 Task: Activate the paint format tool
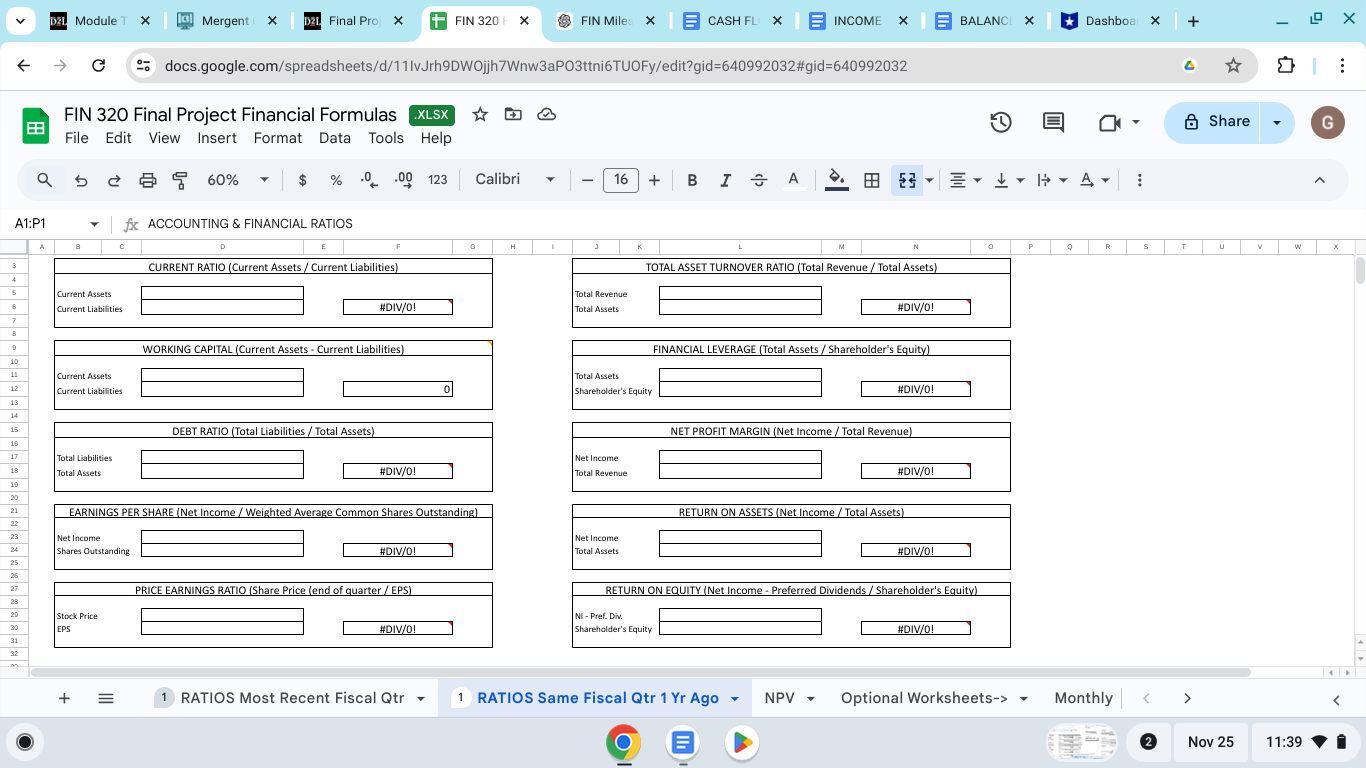point(180,180)
